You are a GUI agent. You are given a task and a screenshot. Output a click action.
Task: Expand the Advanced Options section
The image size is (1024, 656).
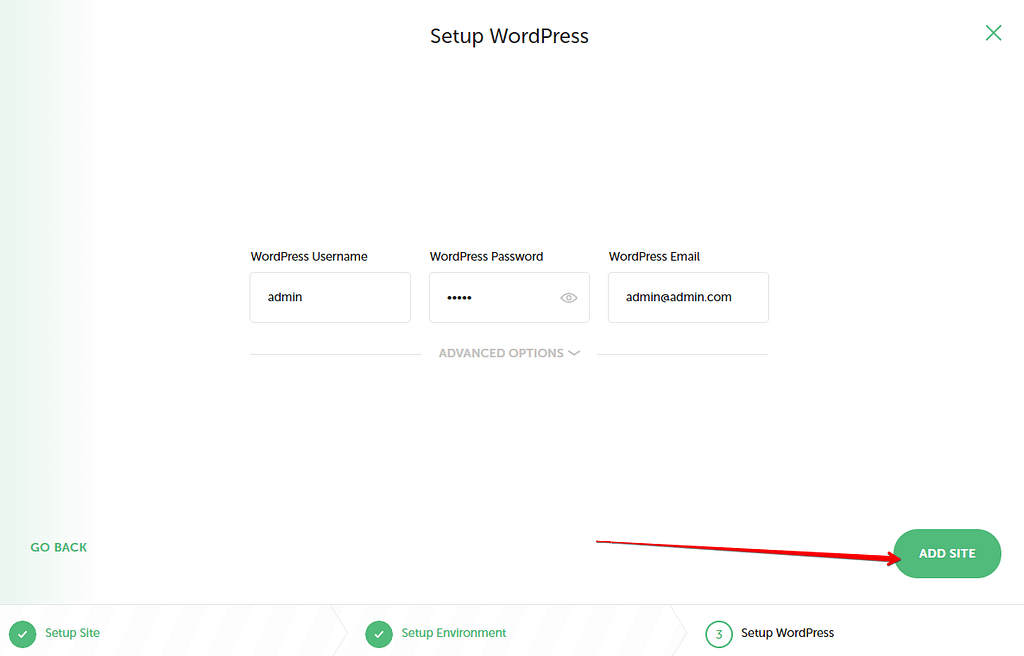pyautogui.click(x=509, y=353)
